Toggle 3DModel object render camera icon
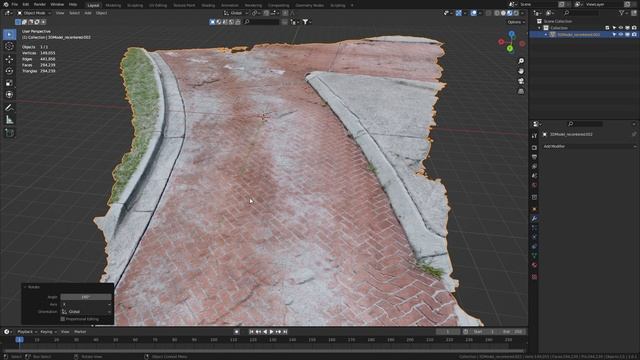Viewport: 640px width, 360px height. (634, 35)
